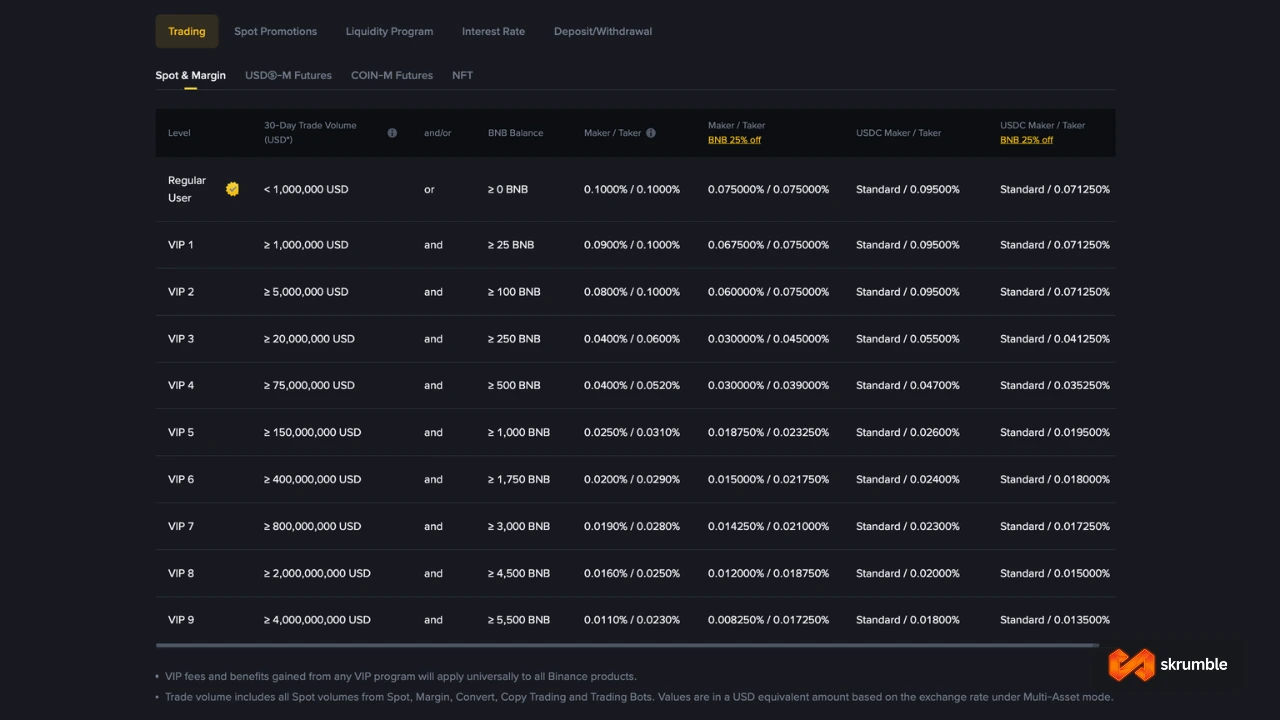This screenshot has height=720, width=1280.
Task: Click the '≥ 1,000 BNB' balance cell
Action: point(519,432)
